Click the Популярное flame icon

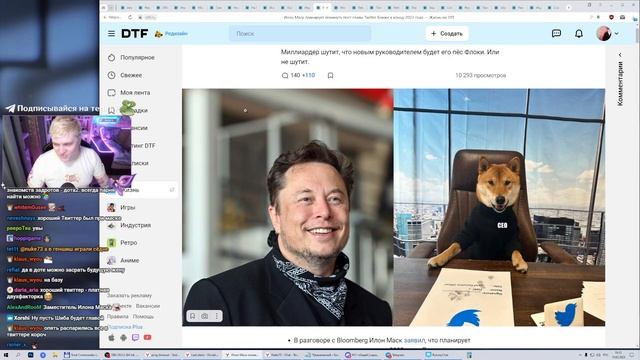(111, 58)
